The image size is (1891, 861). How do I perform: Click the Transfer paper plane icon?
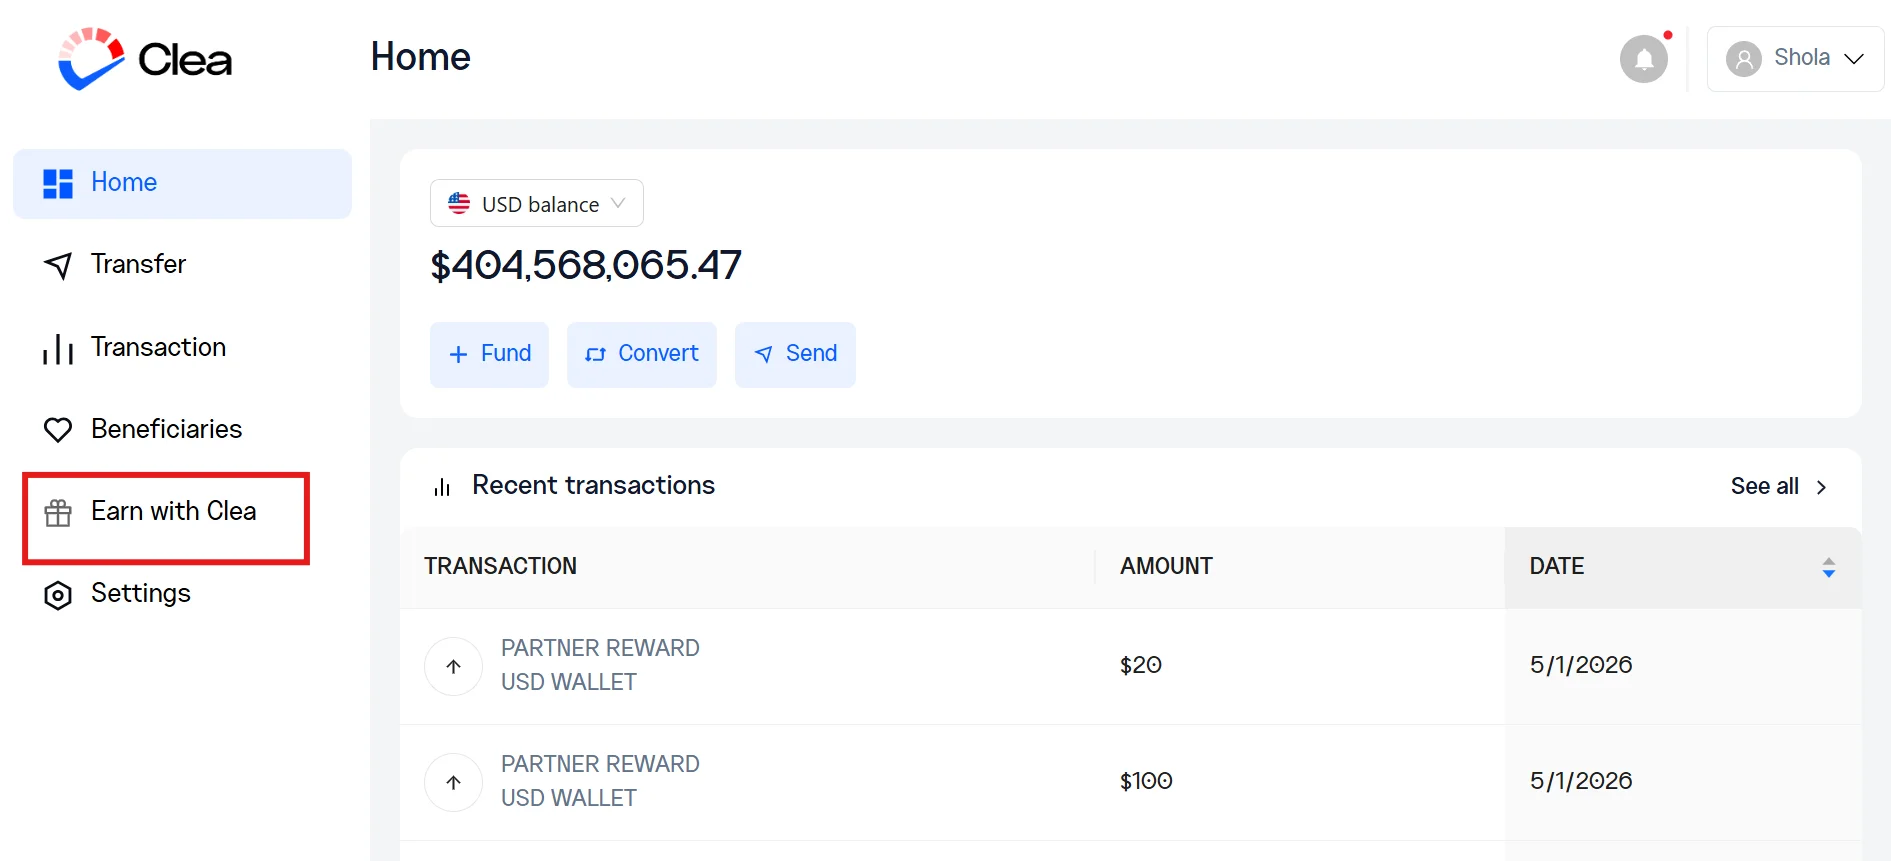[x=58, y=265]
